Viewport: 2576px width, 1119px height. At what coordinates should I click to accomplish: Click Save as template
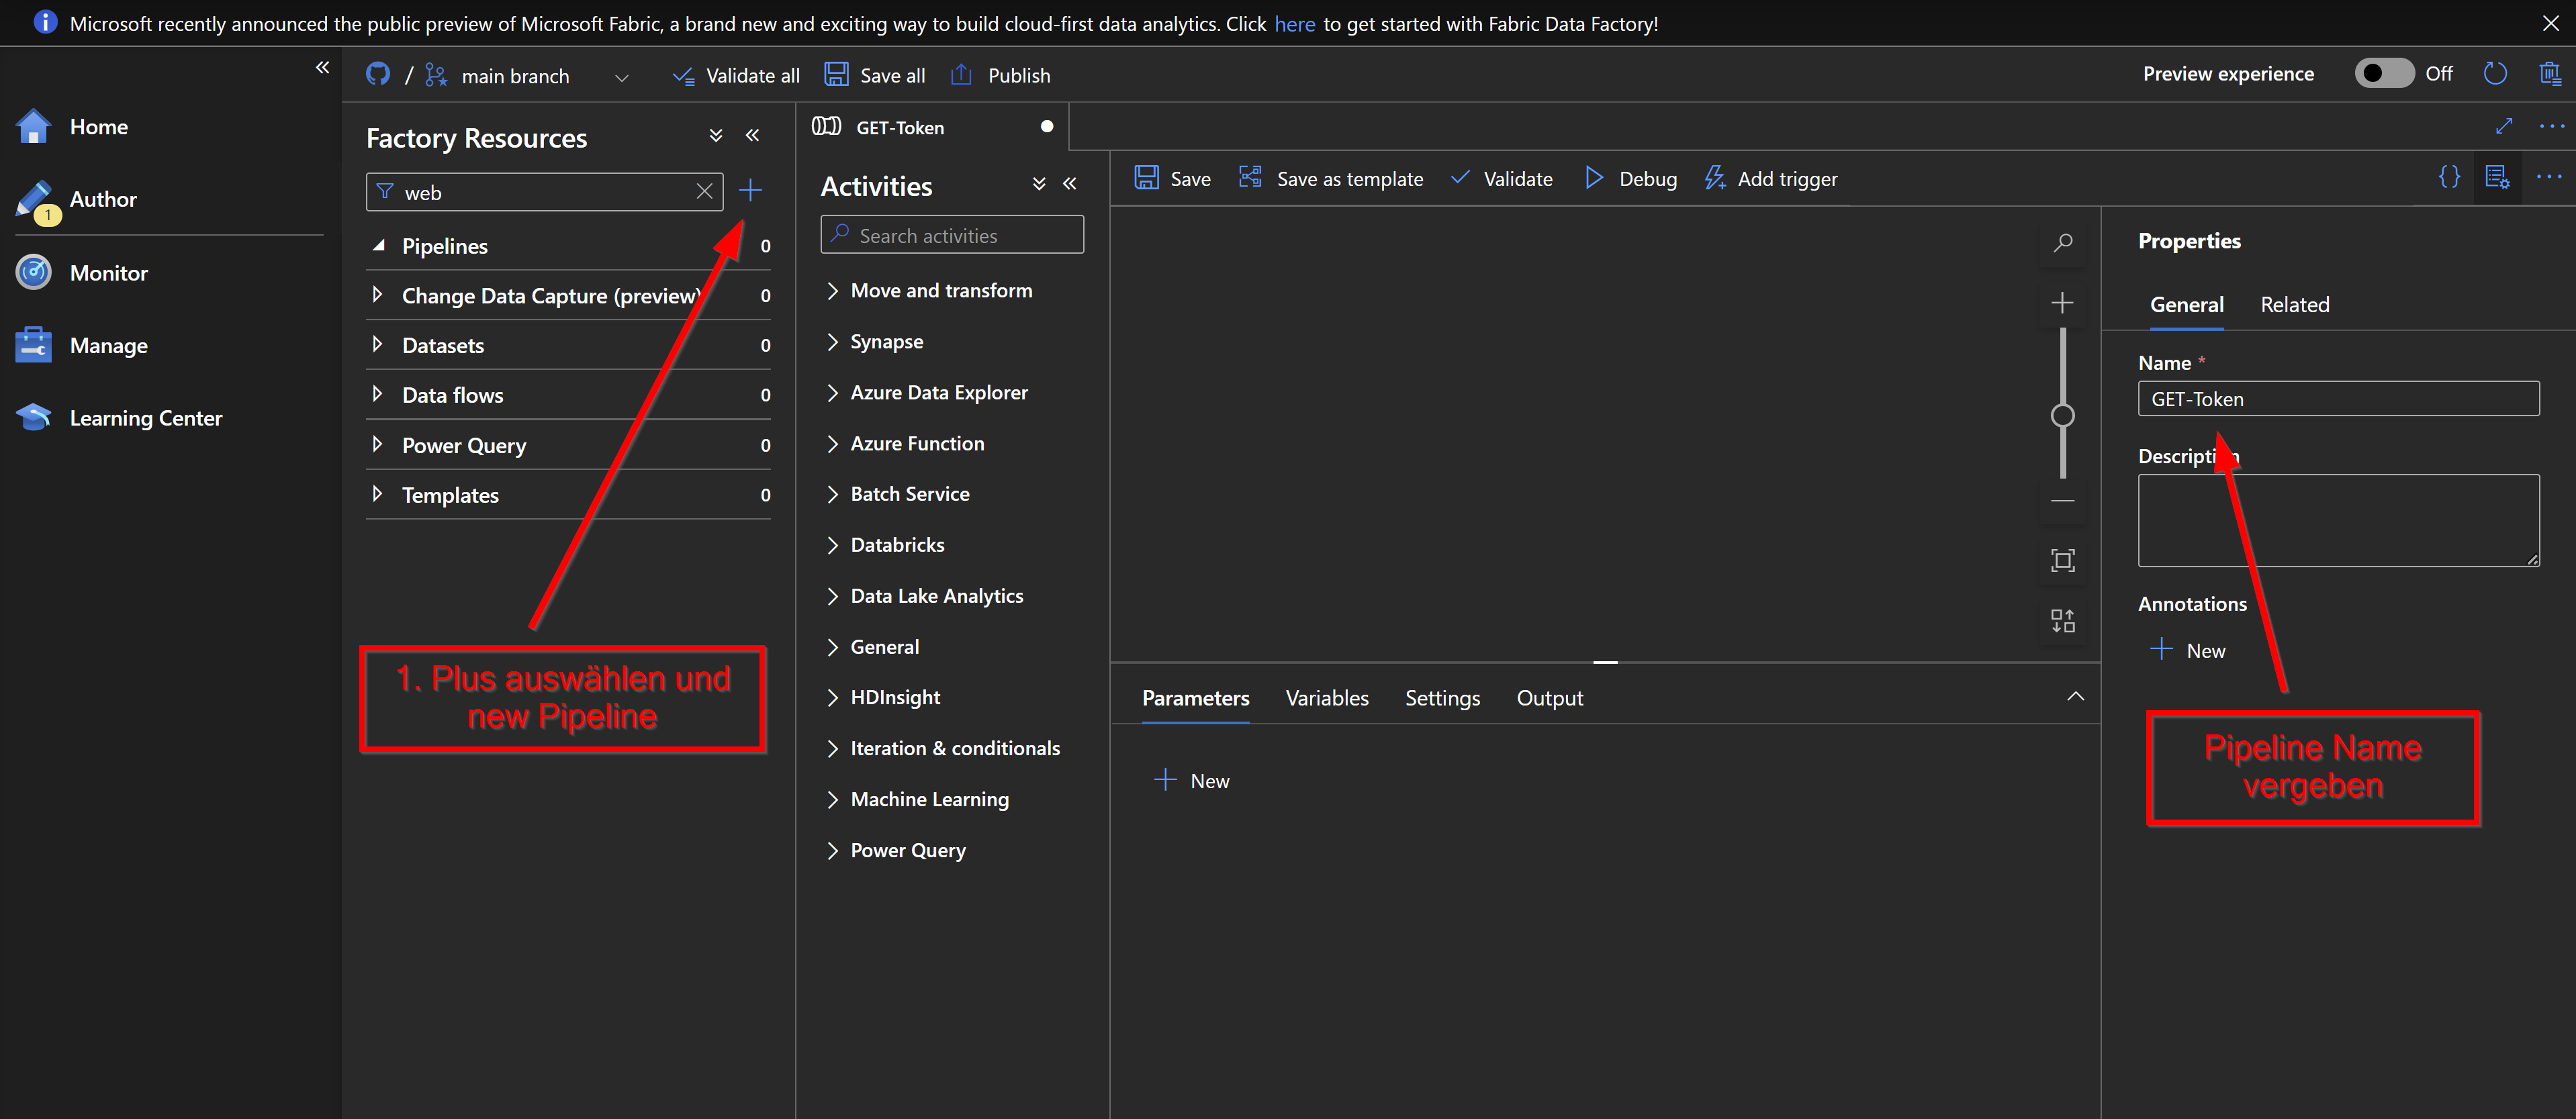pos(1331,178)
